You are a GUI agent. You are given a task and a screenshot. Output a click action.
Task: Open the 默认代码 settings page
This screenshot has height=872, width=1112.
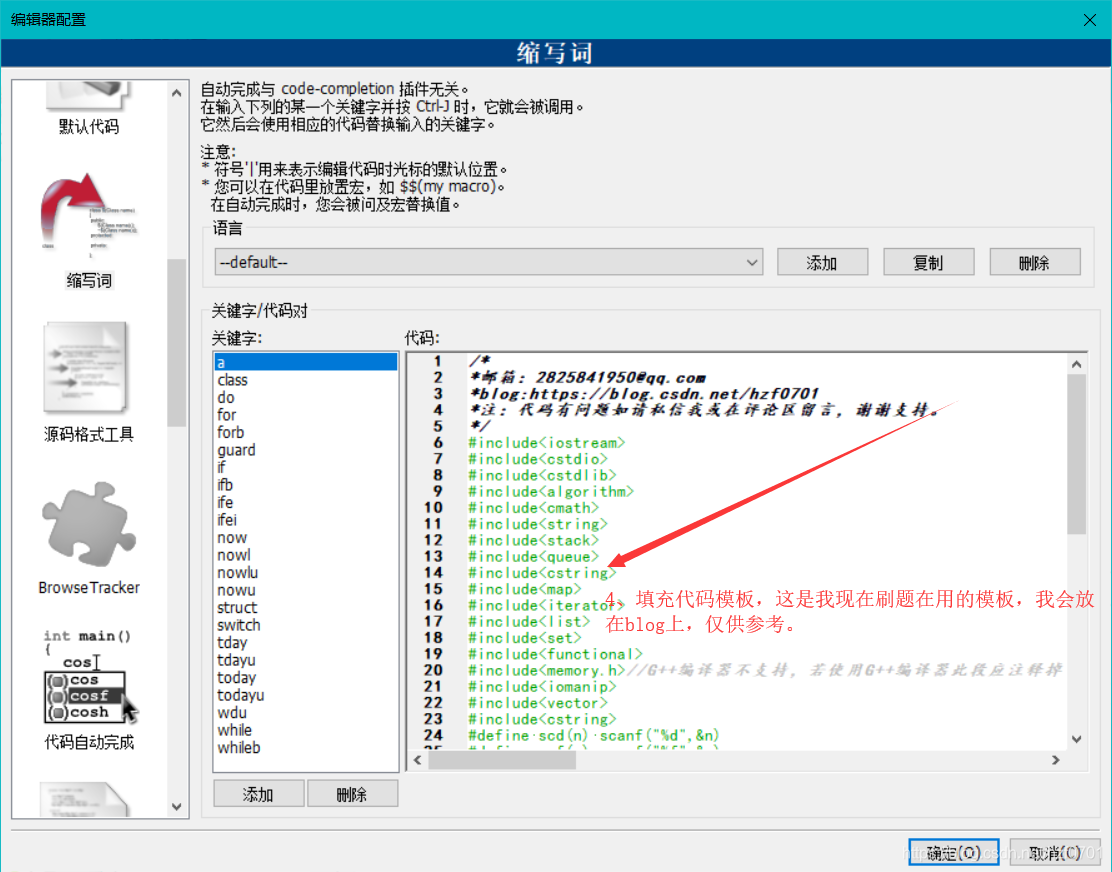(x=89, y=108)
